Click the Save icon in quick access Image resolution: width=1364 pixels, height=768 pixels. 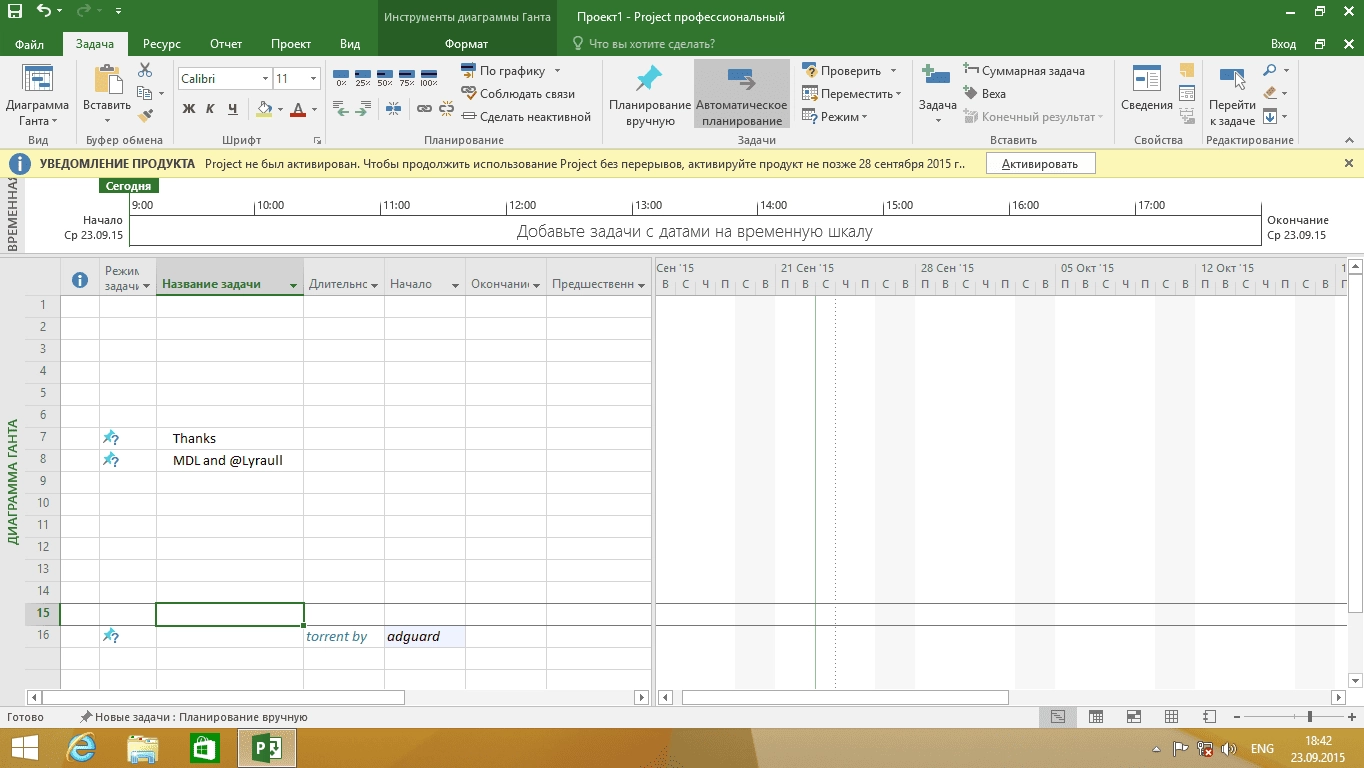15,12
